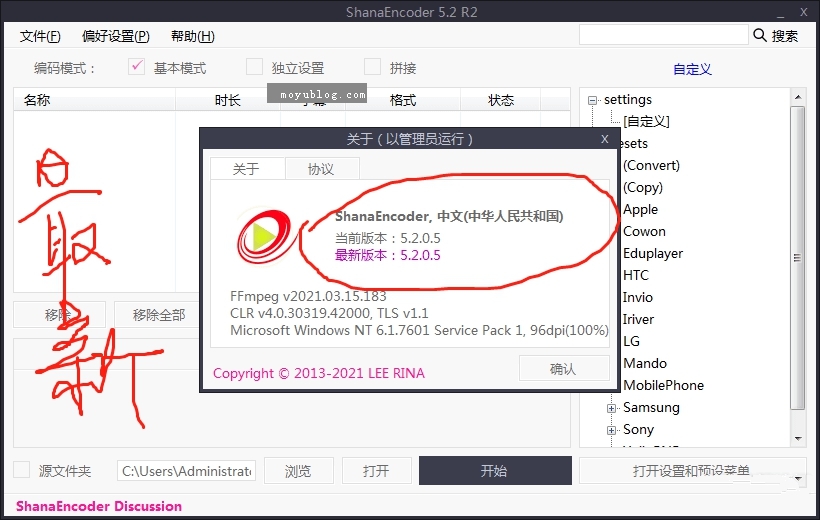Click the 移除 button
Screen dimensions: 820x520
click(x=59, y=315)
